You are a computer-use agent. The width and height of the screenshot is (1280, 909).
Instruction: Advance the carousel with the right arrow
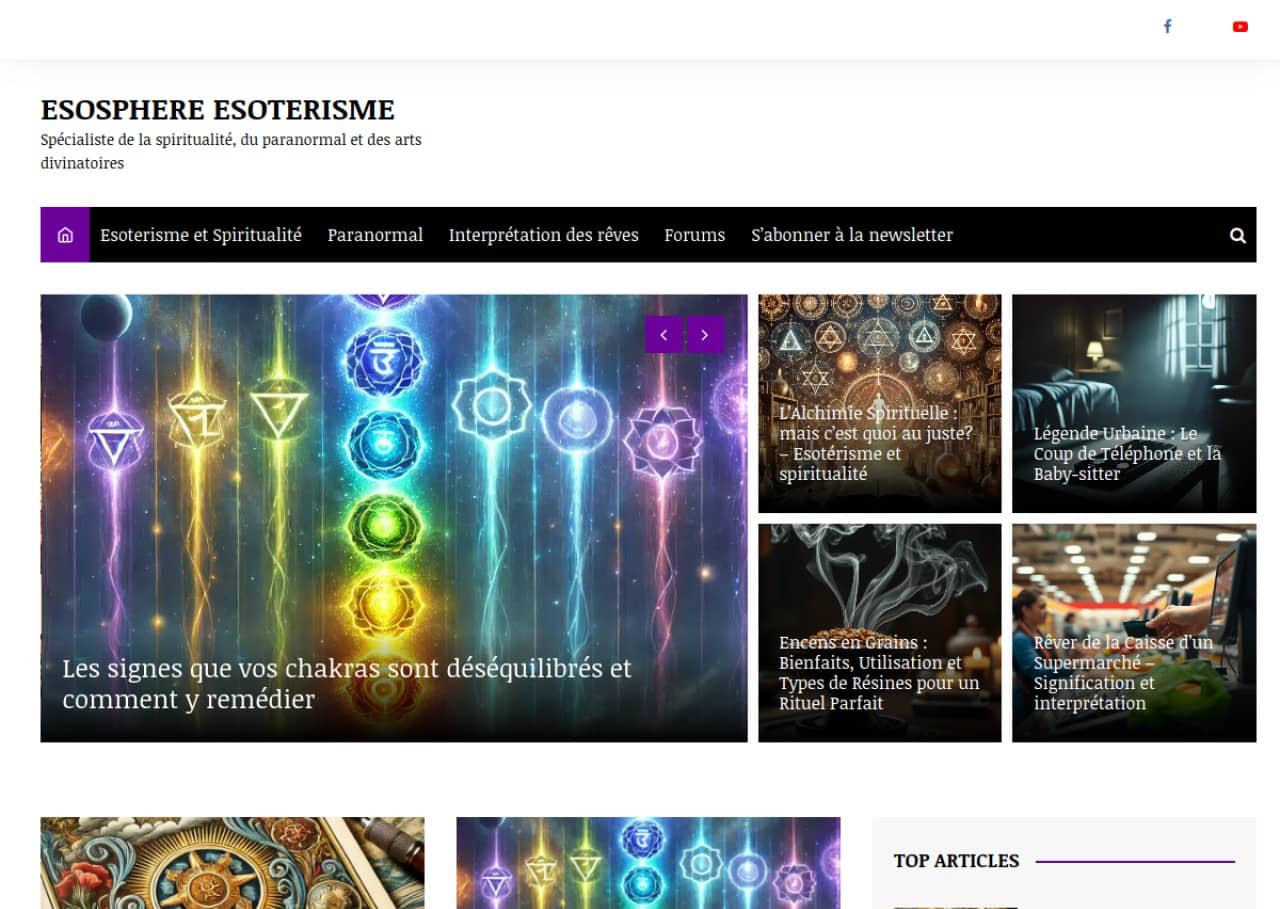click(x=705, y=334)
